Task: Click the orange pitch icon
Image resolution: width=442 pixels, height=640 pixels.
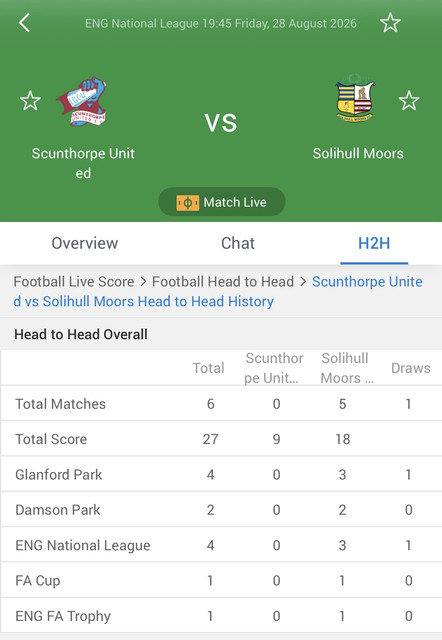Action: pyautogui.click(x=188, y=202)
